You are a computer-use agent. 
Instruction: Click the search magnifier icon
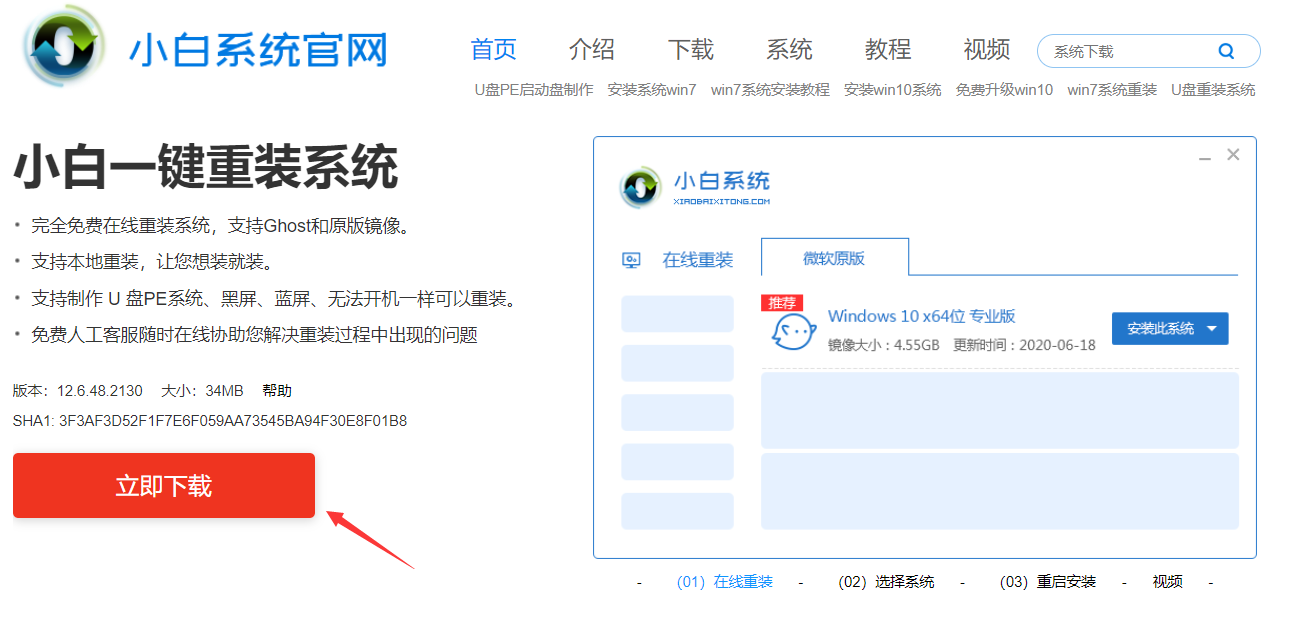click(1226, 50)
